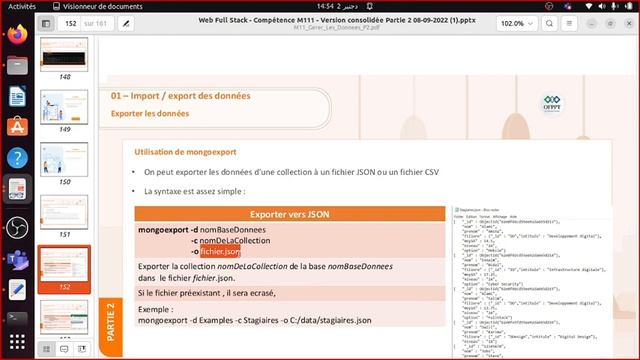This screenshot has height=360, width=640.
Task: Focus the document viewer dock icon
Action: point(17,189)
